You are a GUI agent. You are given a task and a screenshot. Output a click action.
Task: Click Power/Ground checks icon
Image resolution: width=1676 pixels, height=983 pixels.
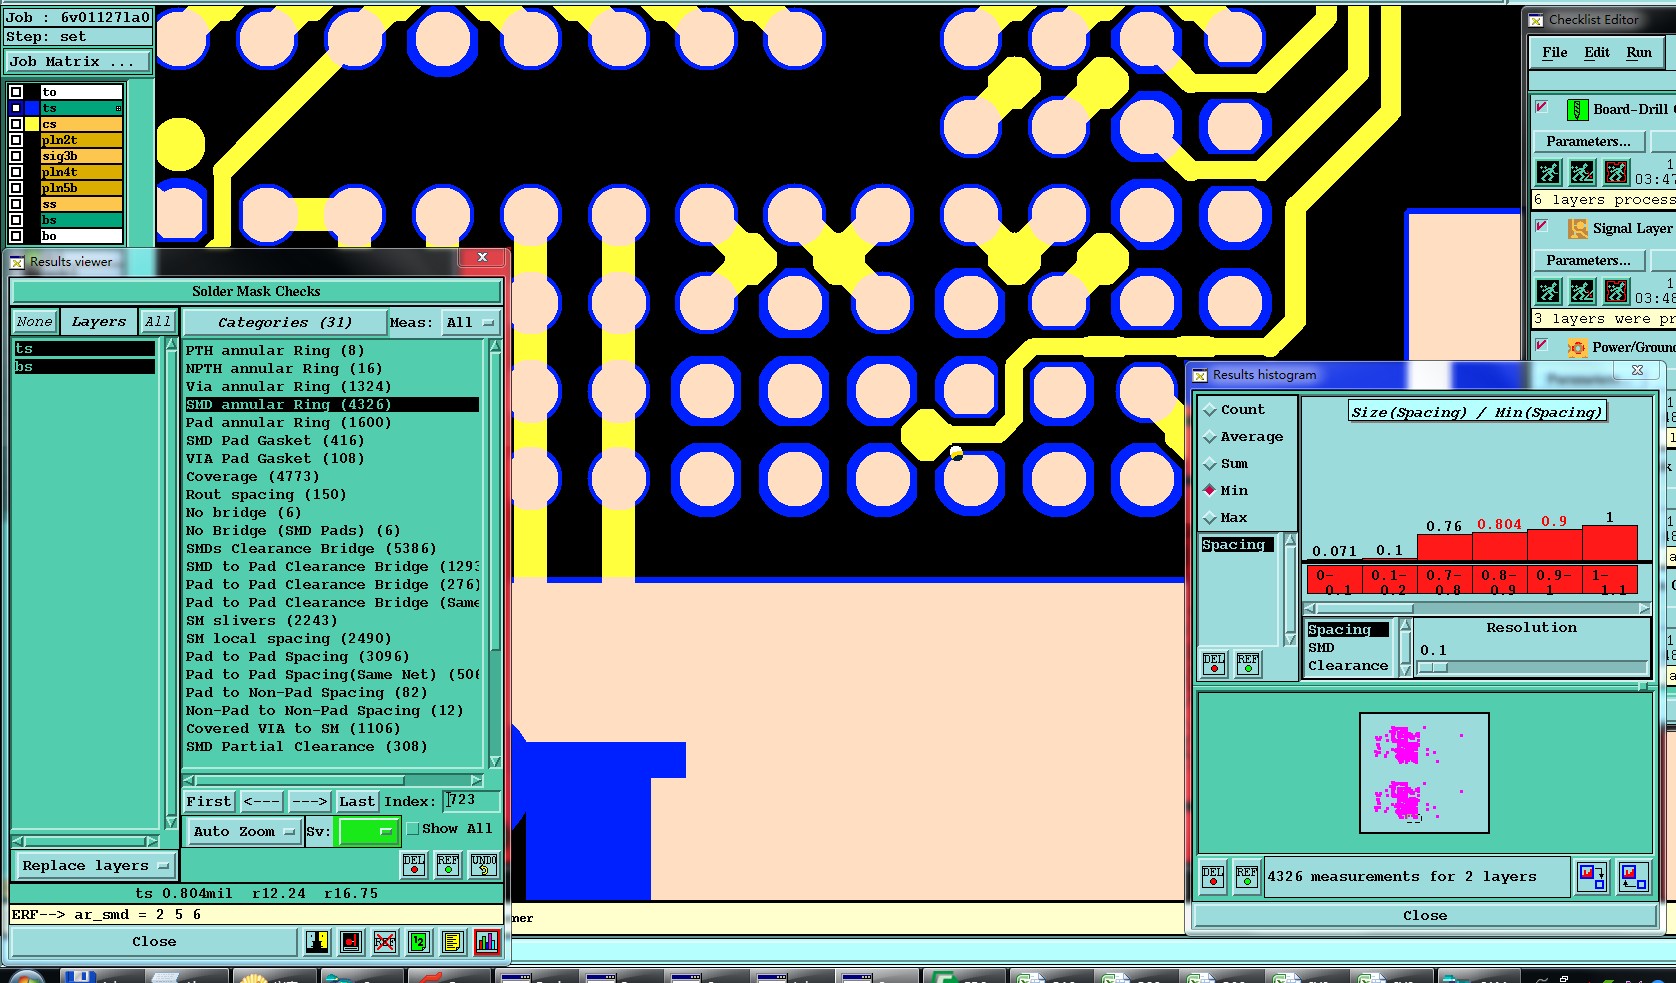pyautogui.click(x=1577, y=347)
